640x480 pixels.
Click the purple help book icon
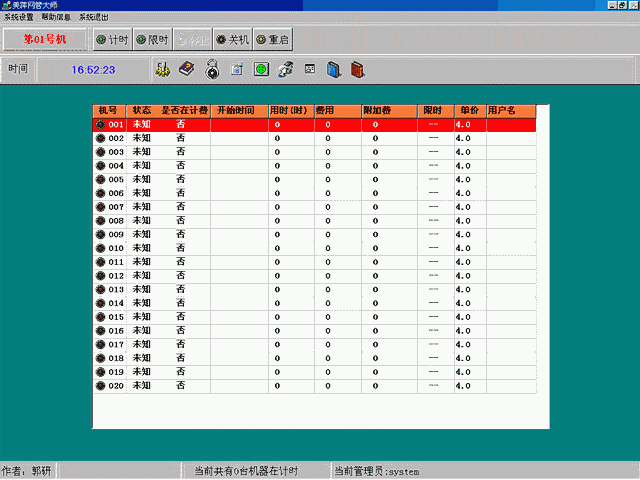pyautogui.click(x=186, y=70)
